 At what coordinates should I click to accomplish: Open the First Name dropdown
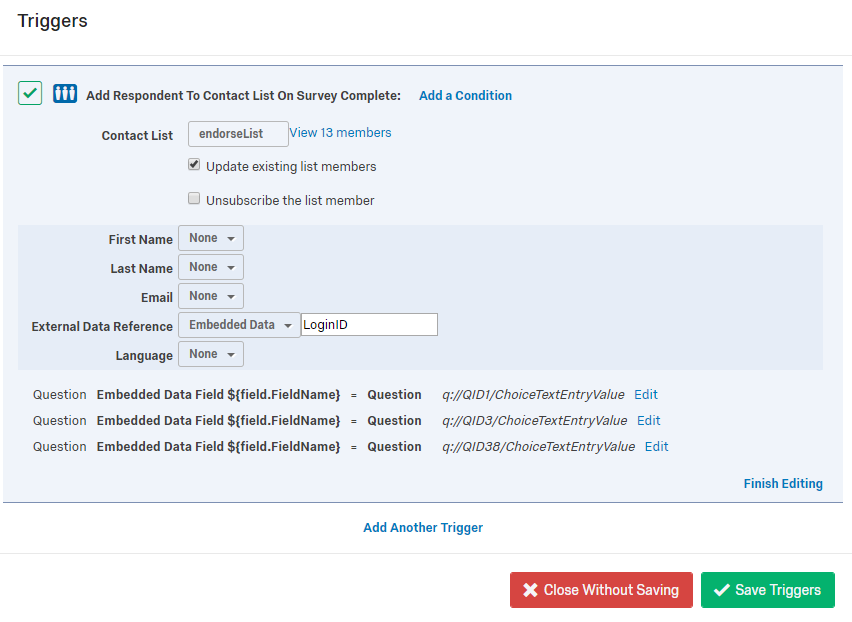(211, 238)
